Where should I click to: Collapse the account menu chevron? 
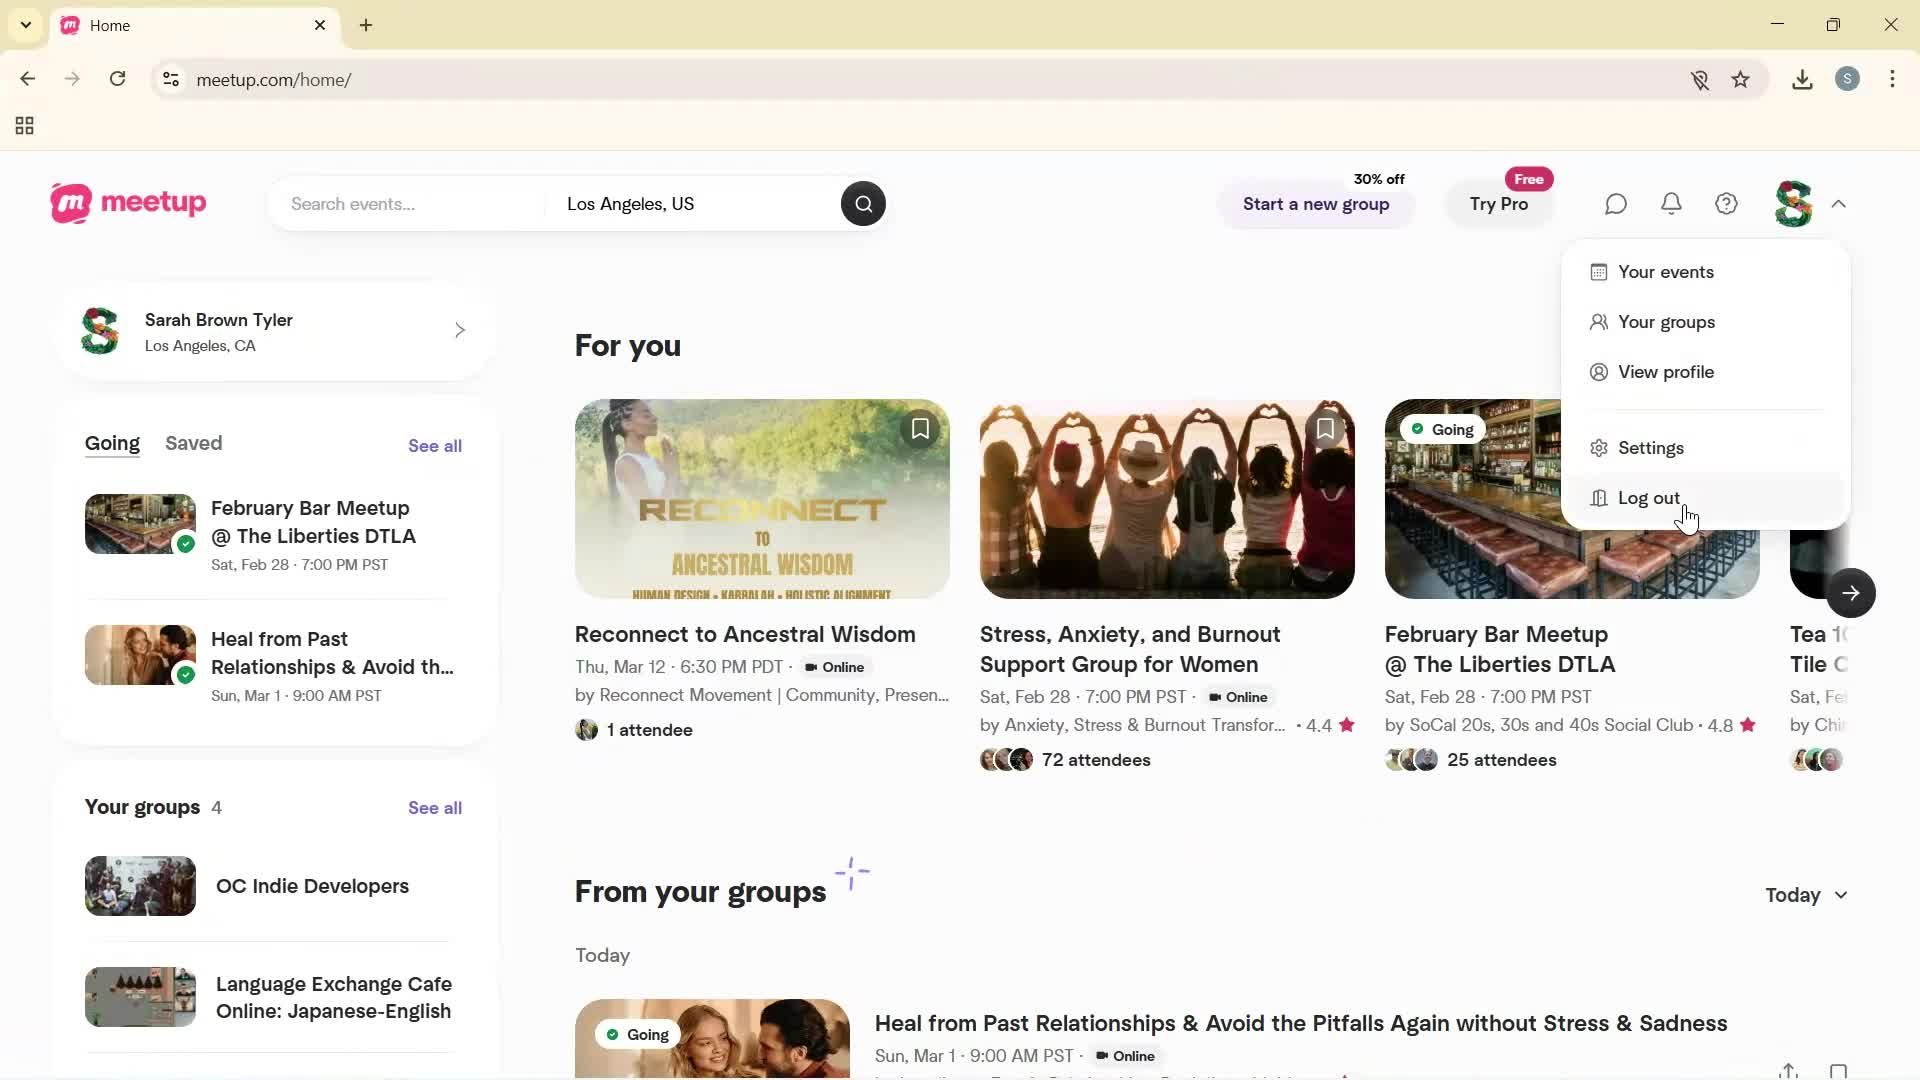coord(1839,204)
